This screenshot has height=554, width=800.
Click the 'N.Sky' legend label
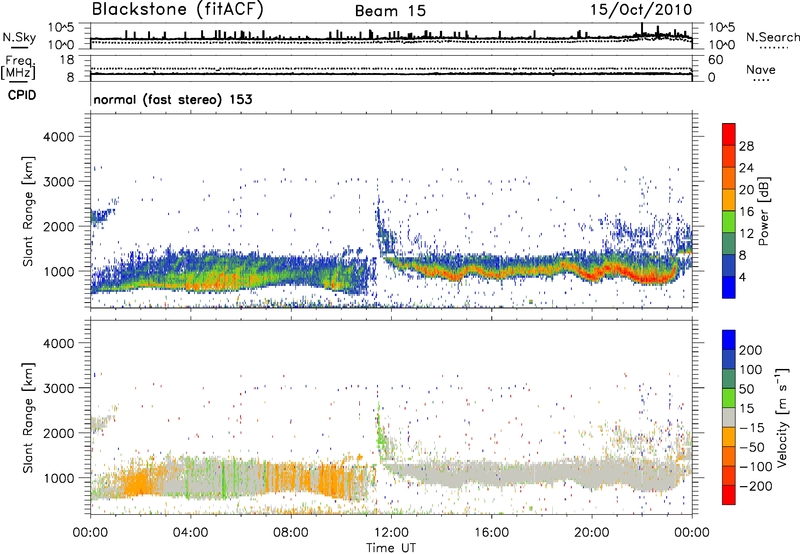click(19, 37)
